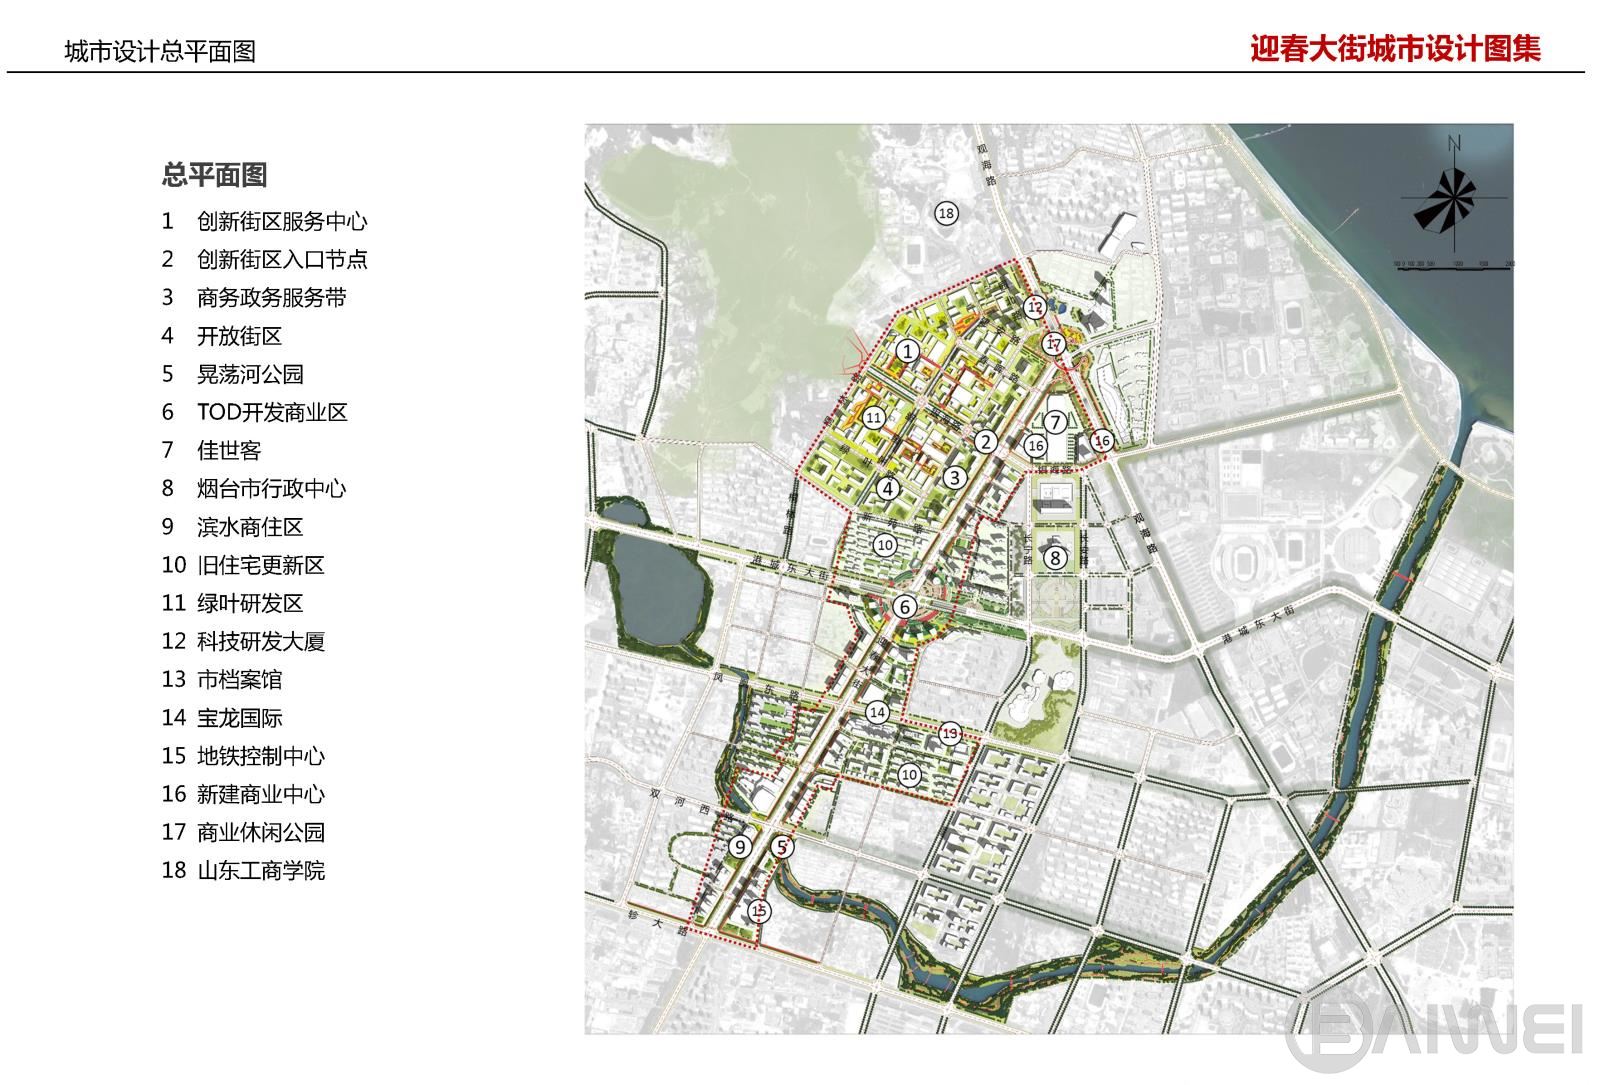Select circled marker 8 on the map
The height and width of the screenshot is (1085, 1600).
[1055, 558]
